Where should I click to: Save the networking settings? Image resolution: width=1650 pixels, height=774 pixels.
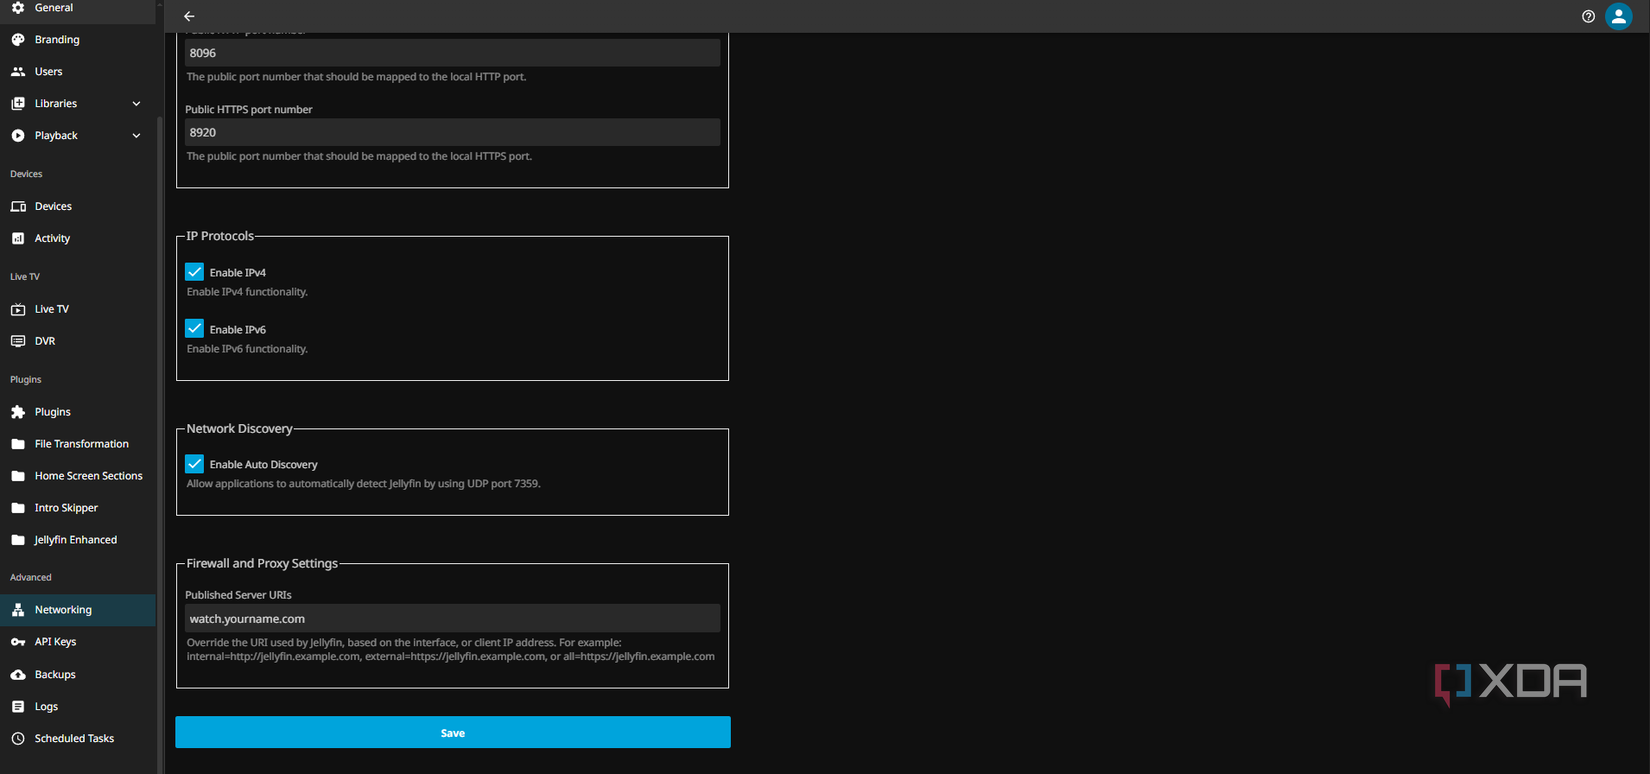coord(453,732)
